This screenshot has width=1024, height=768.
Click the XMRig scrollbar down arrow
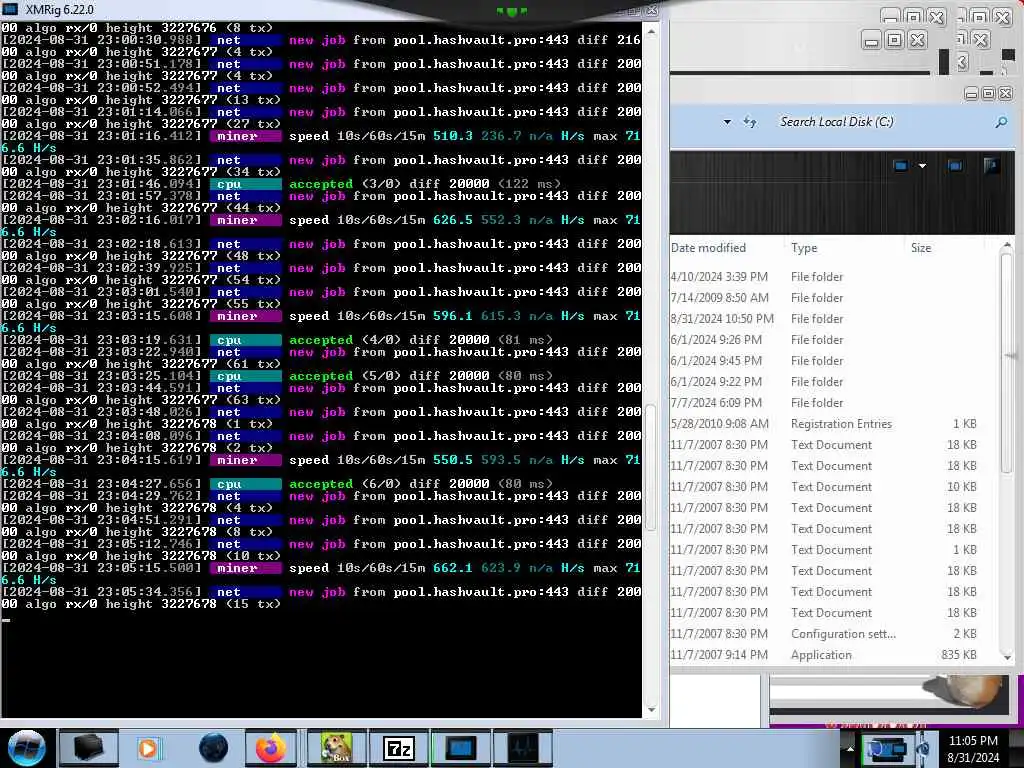(651, 710)
